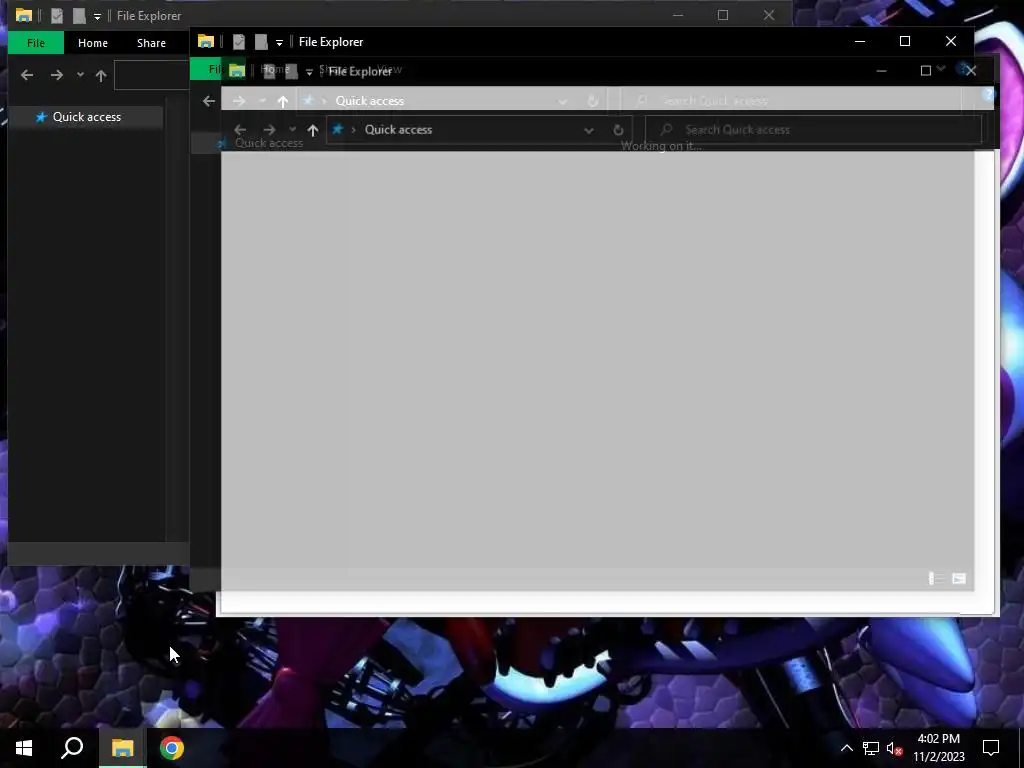Show hidden system tray icons
The width and height of the screenshot is (1024, 768).
pyautogui.click(x=846, y=748)
